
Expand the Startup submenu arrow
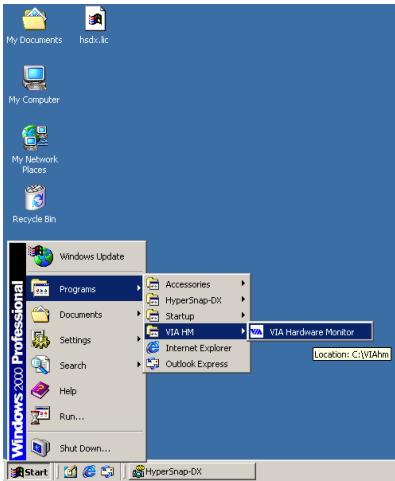tap(243, 315)
